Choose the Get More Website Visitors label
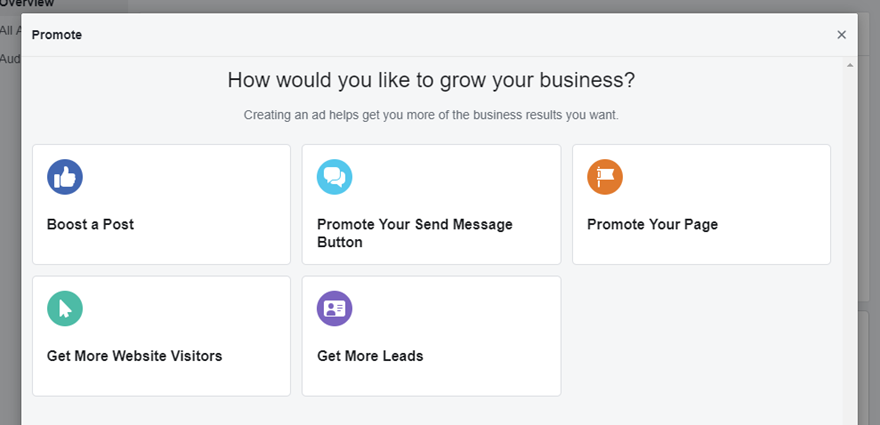 pyautogui.click(x=134, y=356)
